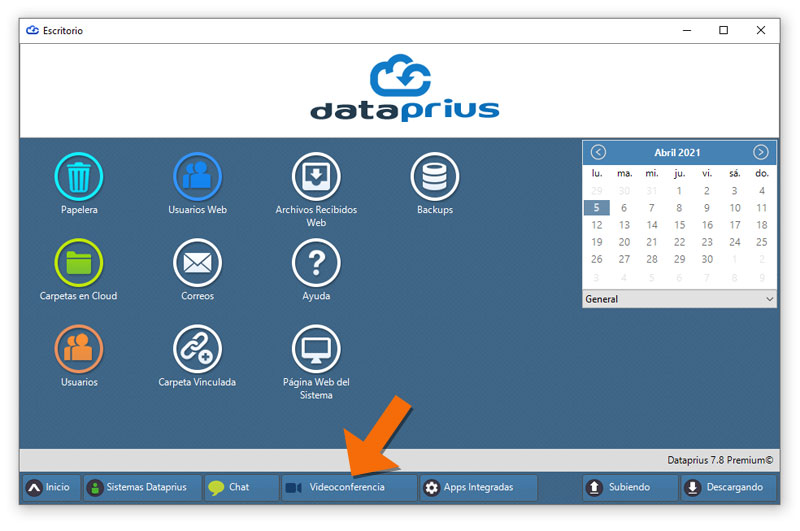Select April 23 in the calendar

click(707, 242)
